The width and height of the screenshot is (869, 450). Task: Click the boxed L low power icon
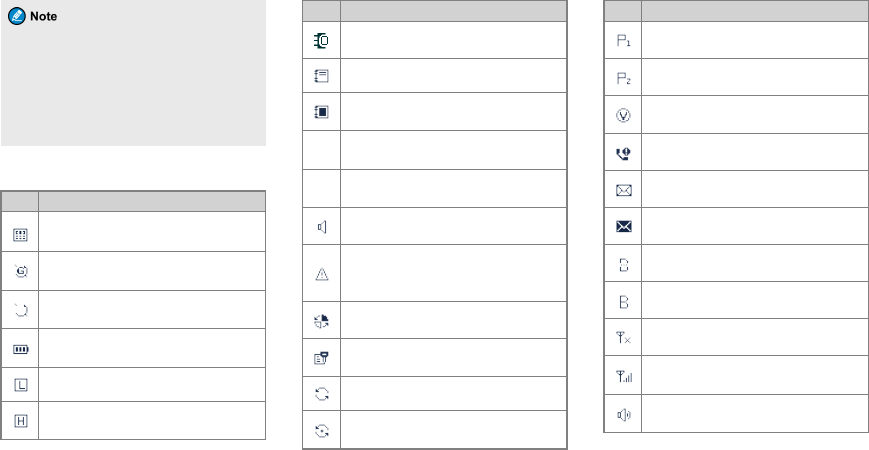click(x=21, y=385)
